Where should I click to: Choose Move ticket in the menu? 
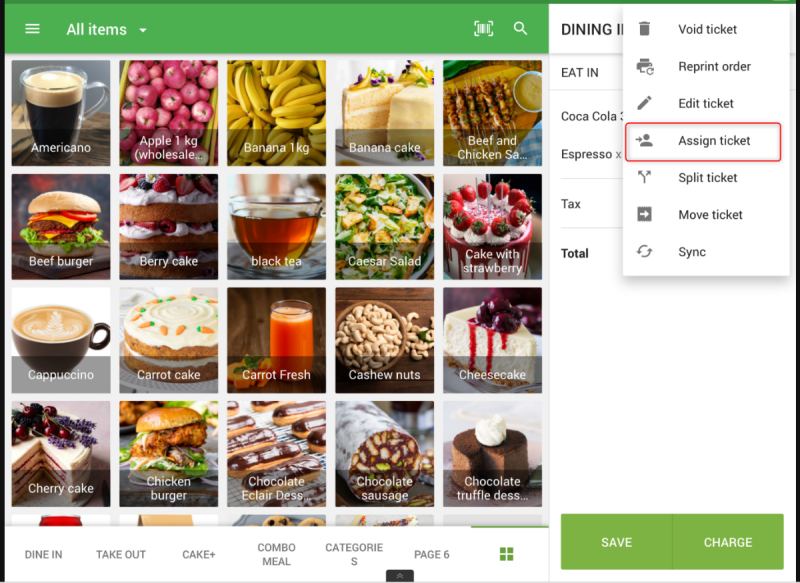point(709,215)
